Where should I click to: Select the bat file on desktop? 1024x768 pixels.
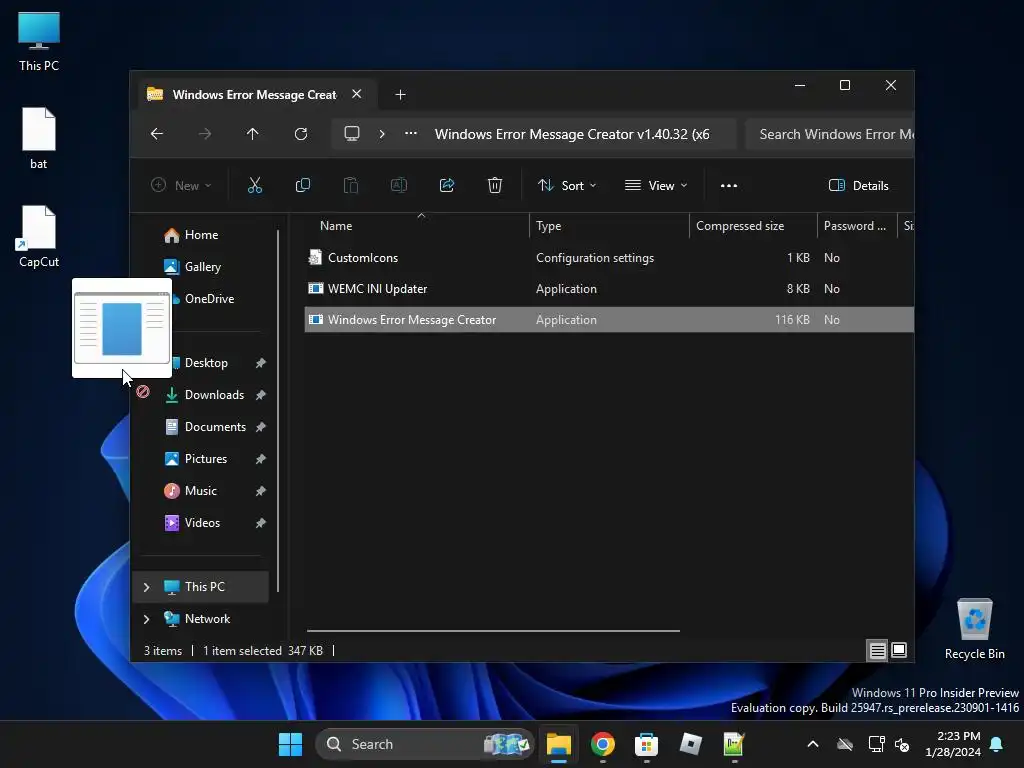(x=39, y=138)
